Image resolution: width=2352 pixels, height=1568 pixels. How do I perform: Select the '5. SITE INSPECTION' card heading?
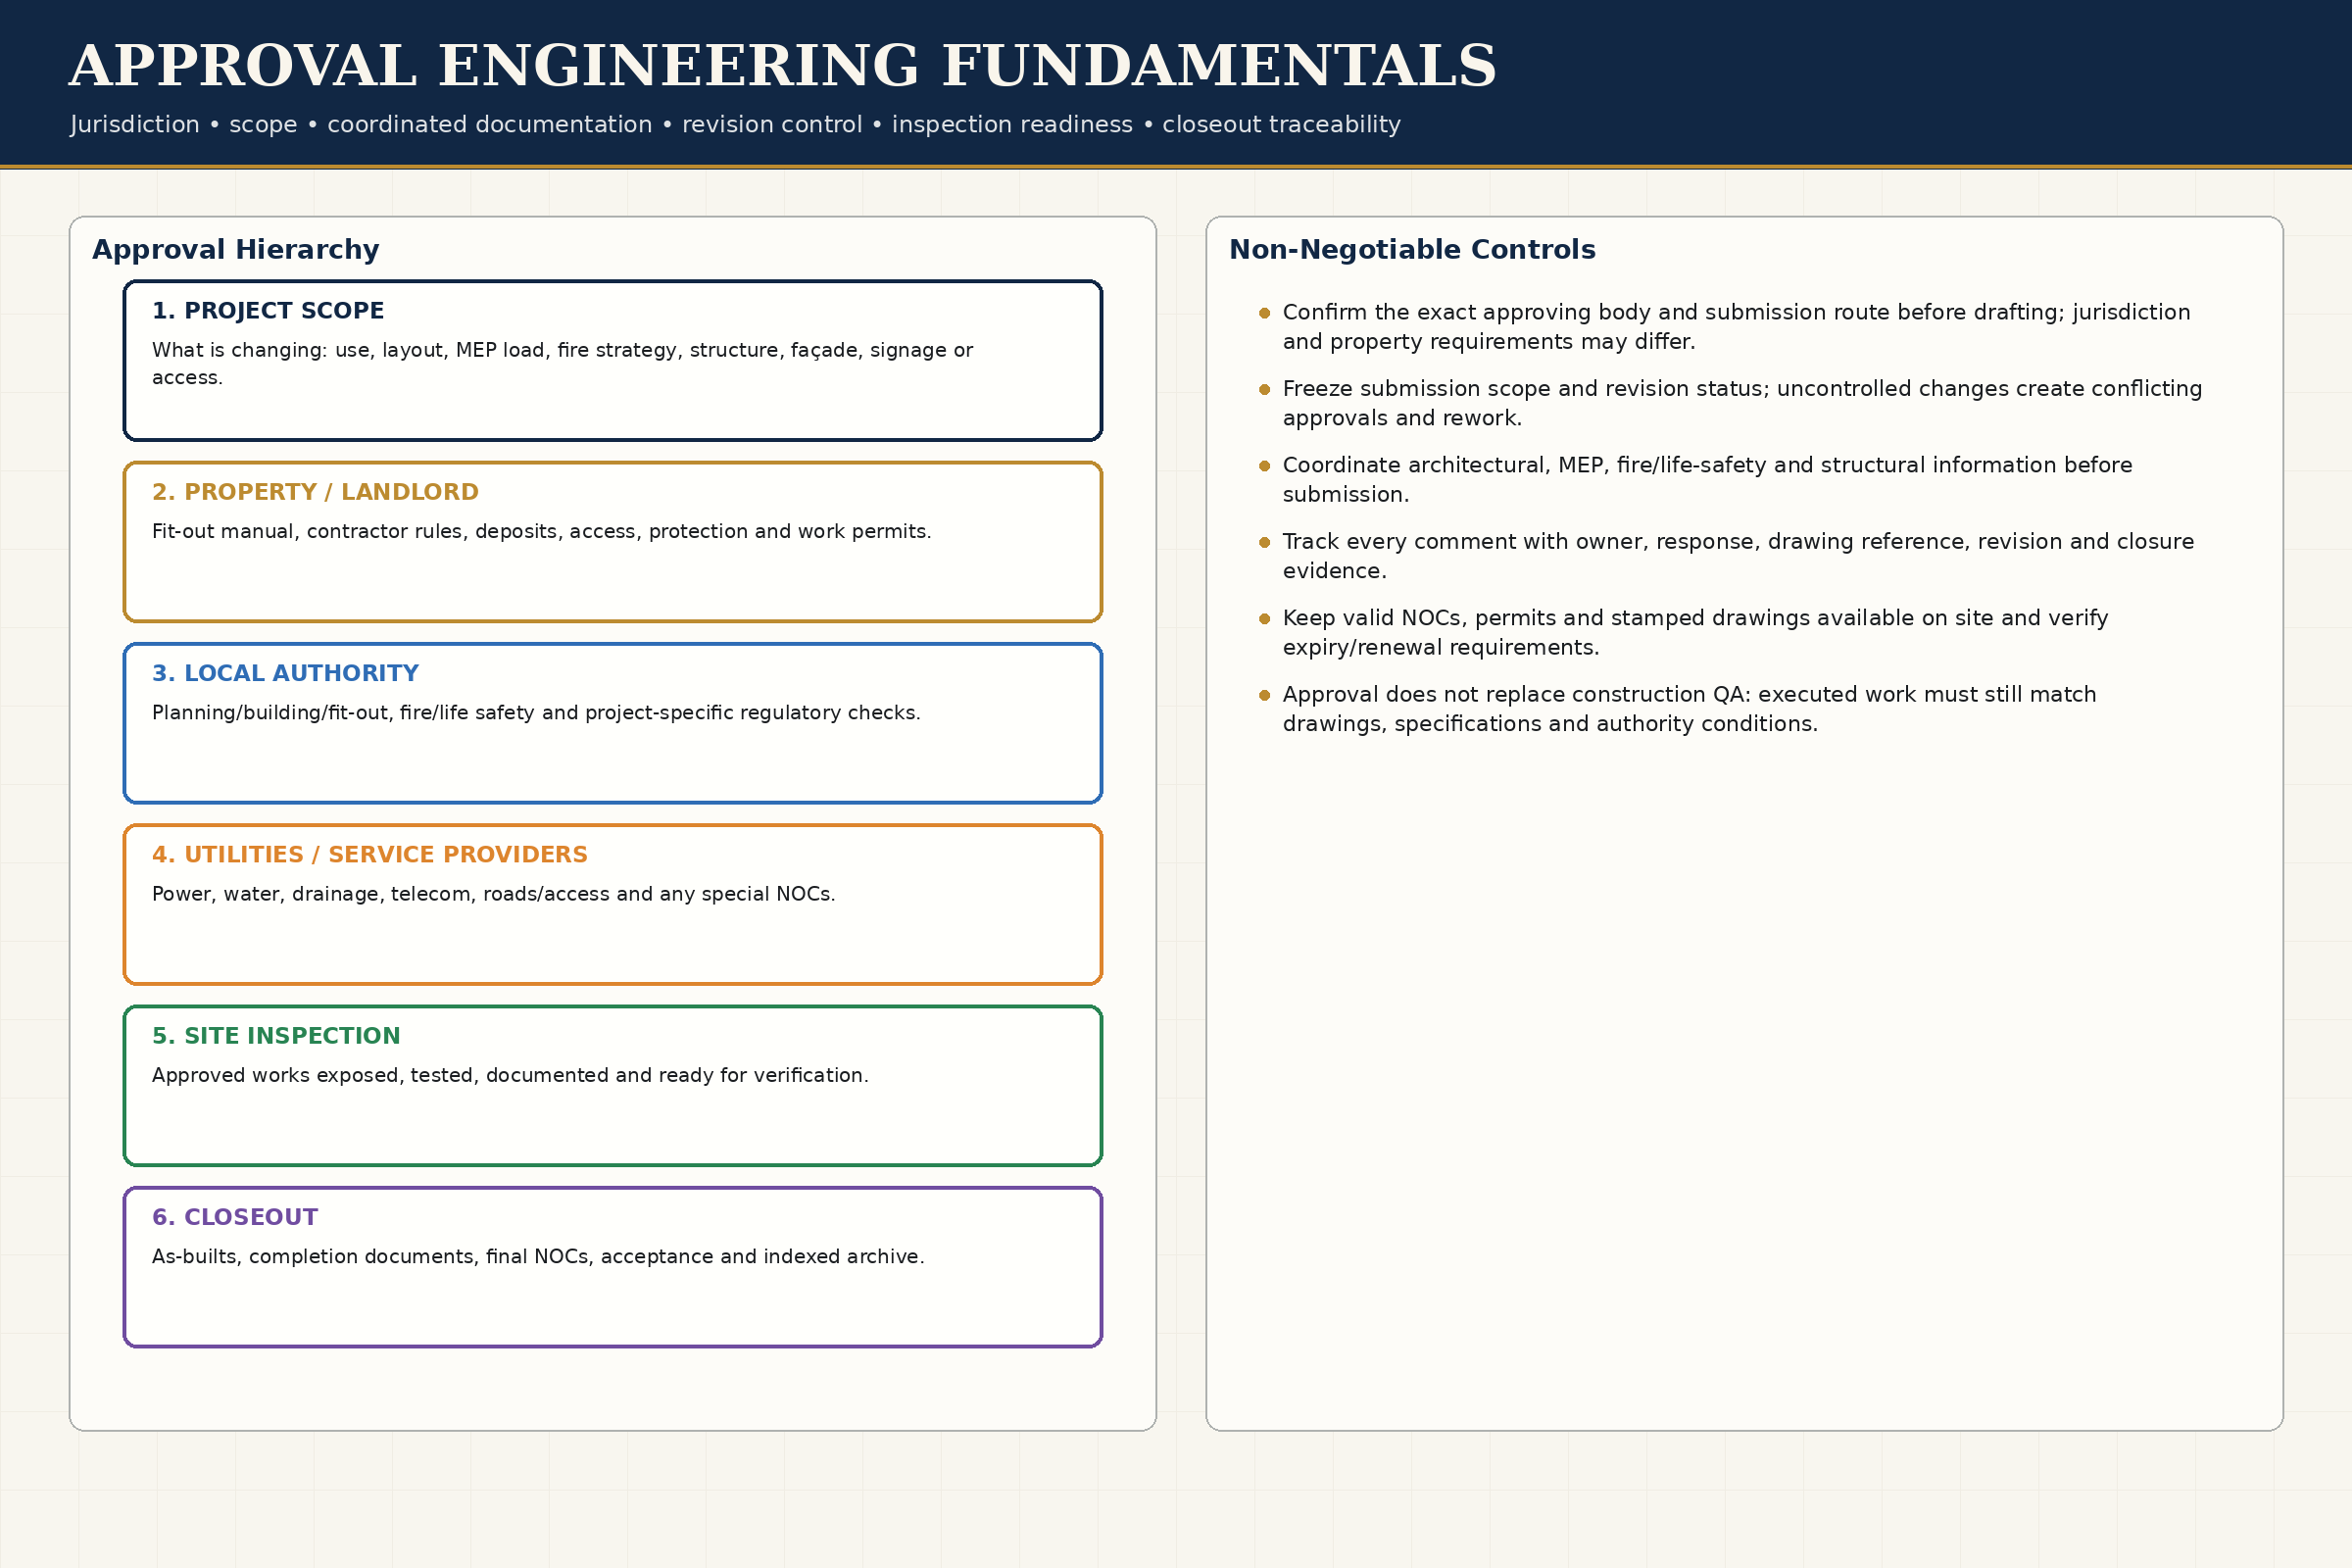pyautogui.click(x=276, y=1036)
